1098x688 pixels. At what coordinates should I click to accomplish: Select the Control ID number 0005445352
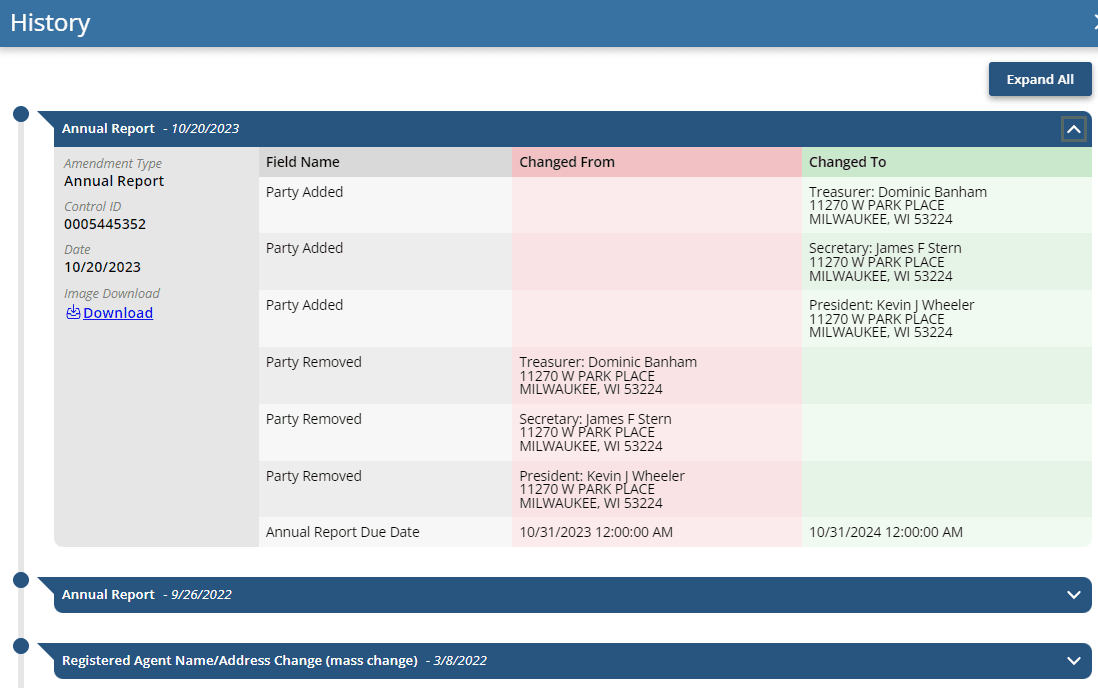coord(105,224)
